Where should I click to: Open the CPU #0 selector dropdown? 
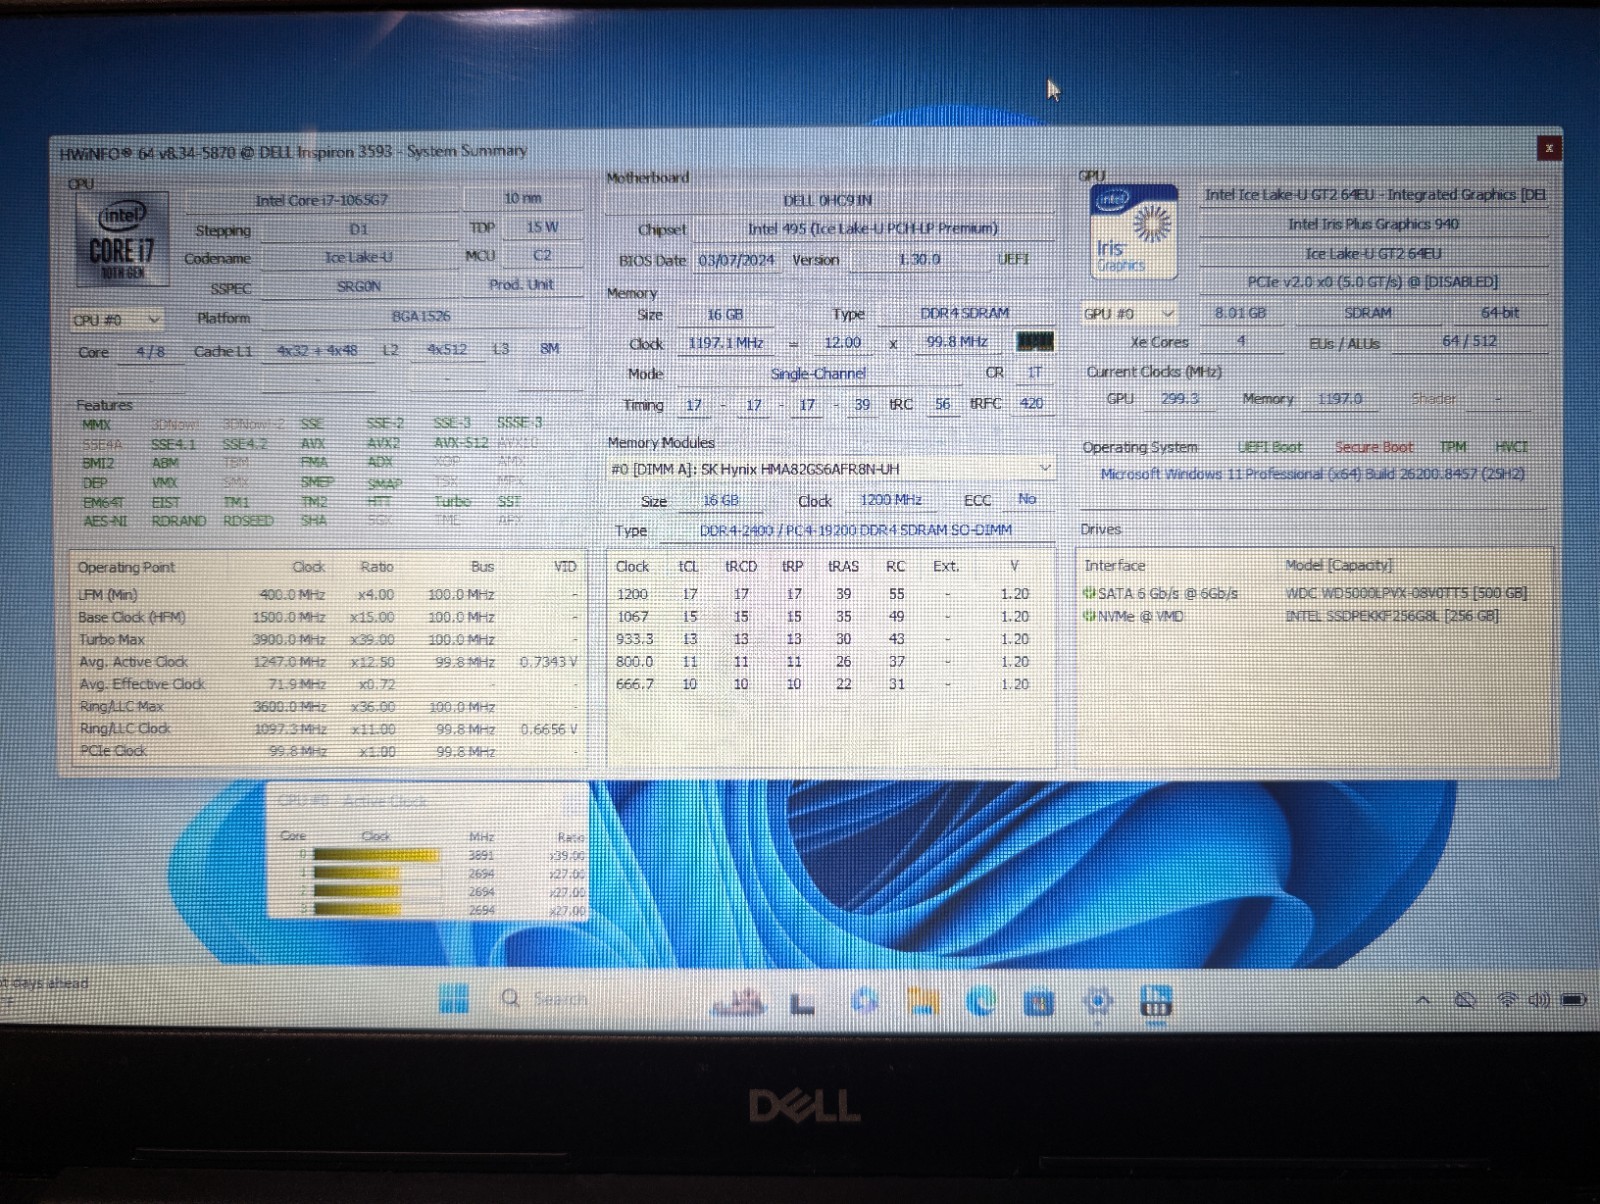[117, 320]
